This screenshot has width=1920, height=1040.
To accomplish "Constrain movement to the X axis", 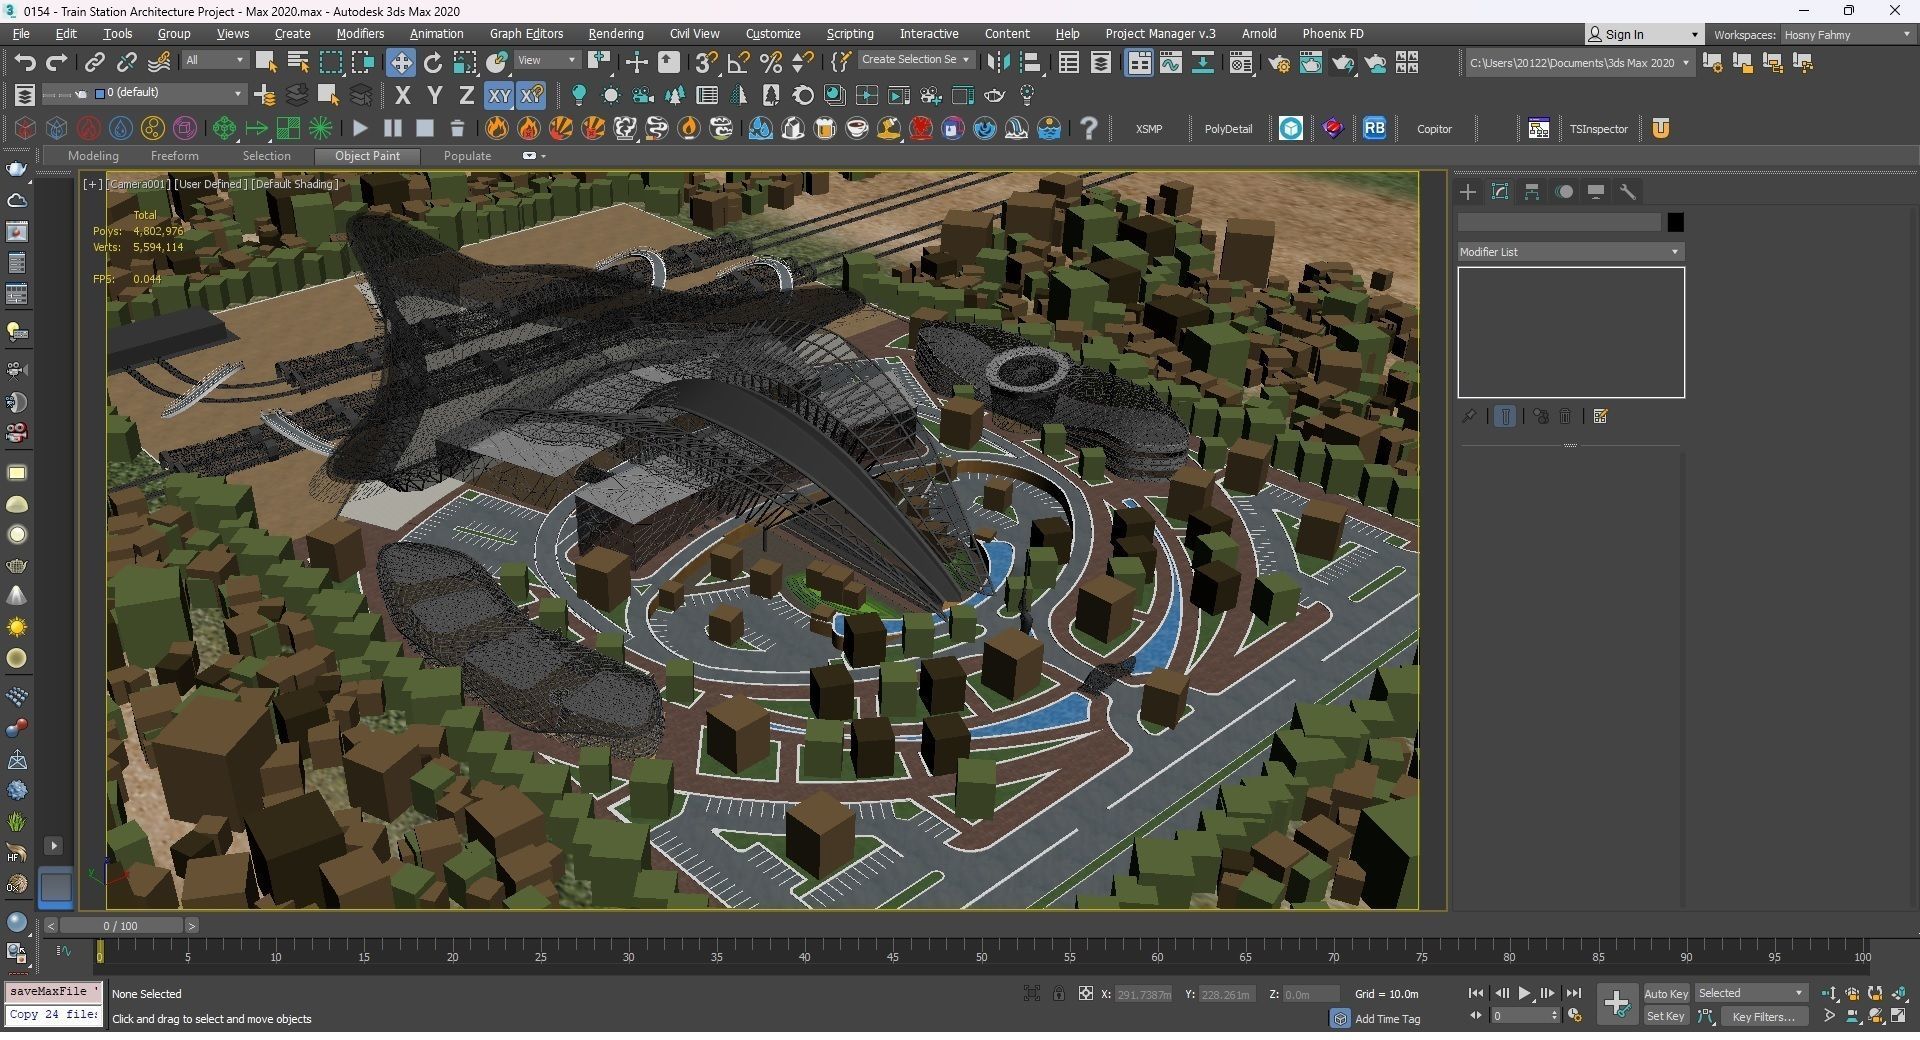I will (x=403, y=95).
